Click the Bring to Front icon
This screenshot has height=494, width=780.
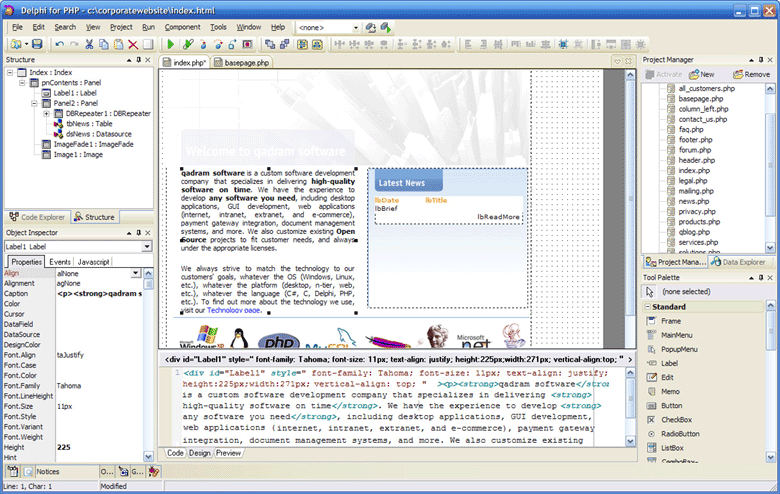click(270, 44)
